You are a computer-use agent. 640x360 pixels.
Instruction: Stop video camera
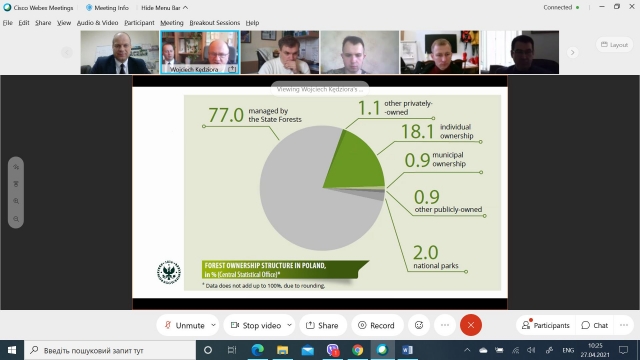click(256, 325)
